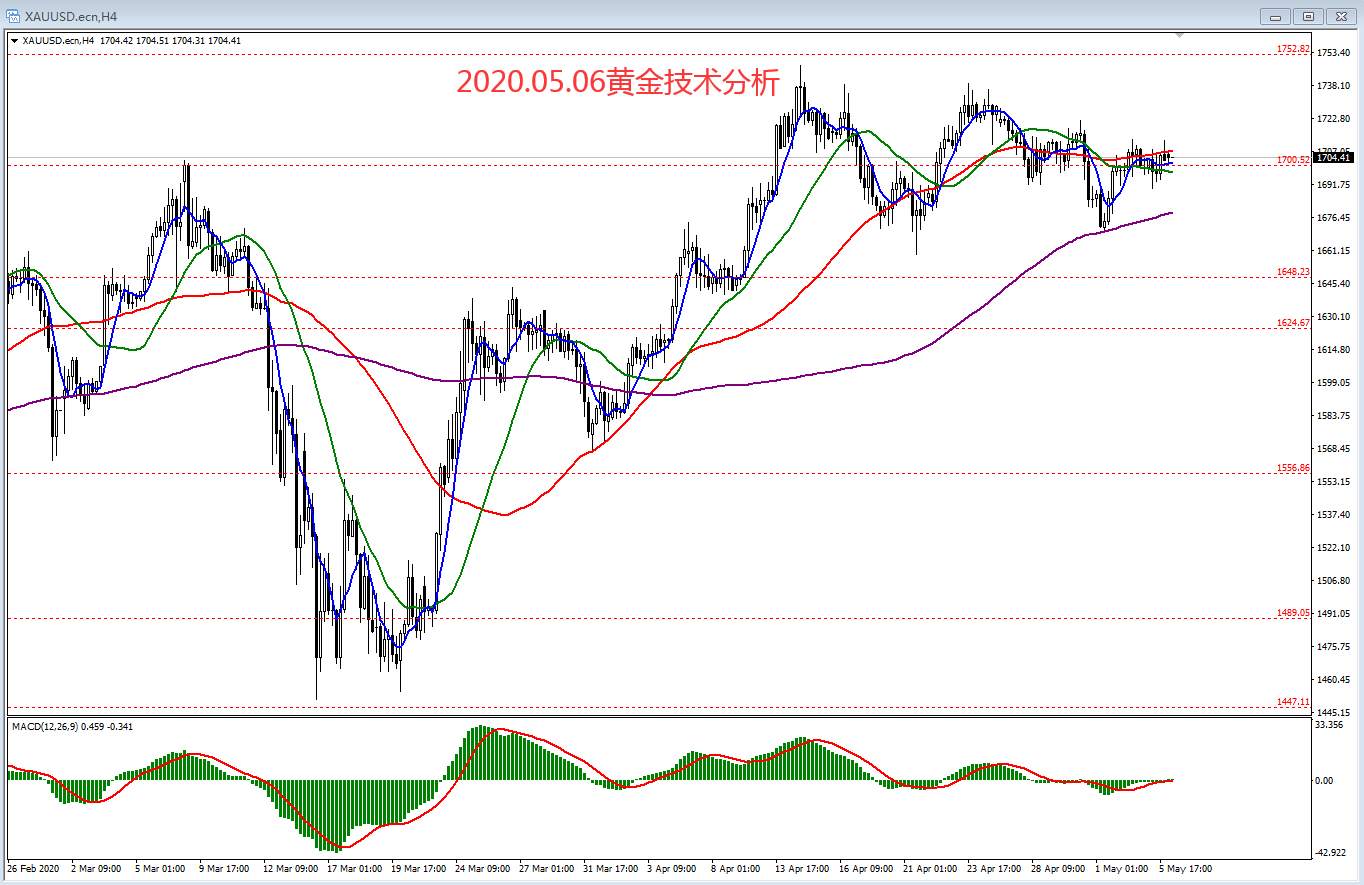Screen dimensions: 1364x885
Task: Open the one-click trading arrow before XAUUSD.ecn,H4 prices
Action: pyautogui.click(x=14, y=40)
